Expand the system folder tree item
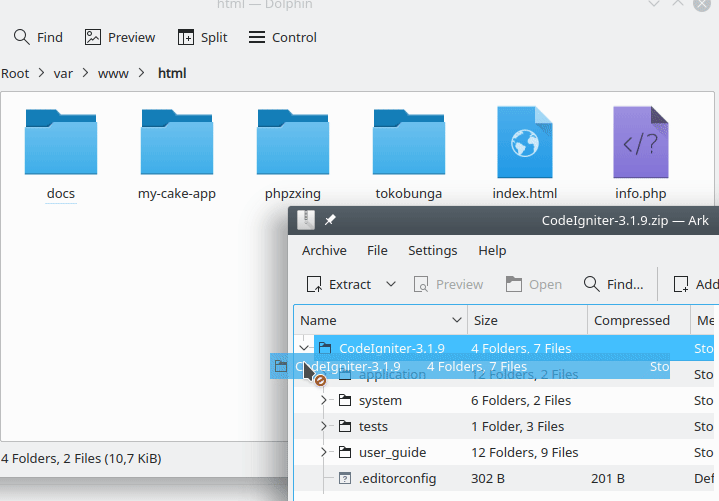 pos(324,400)
